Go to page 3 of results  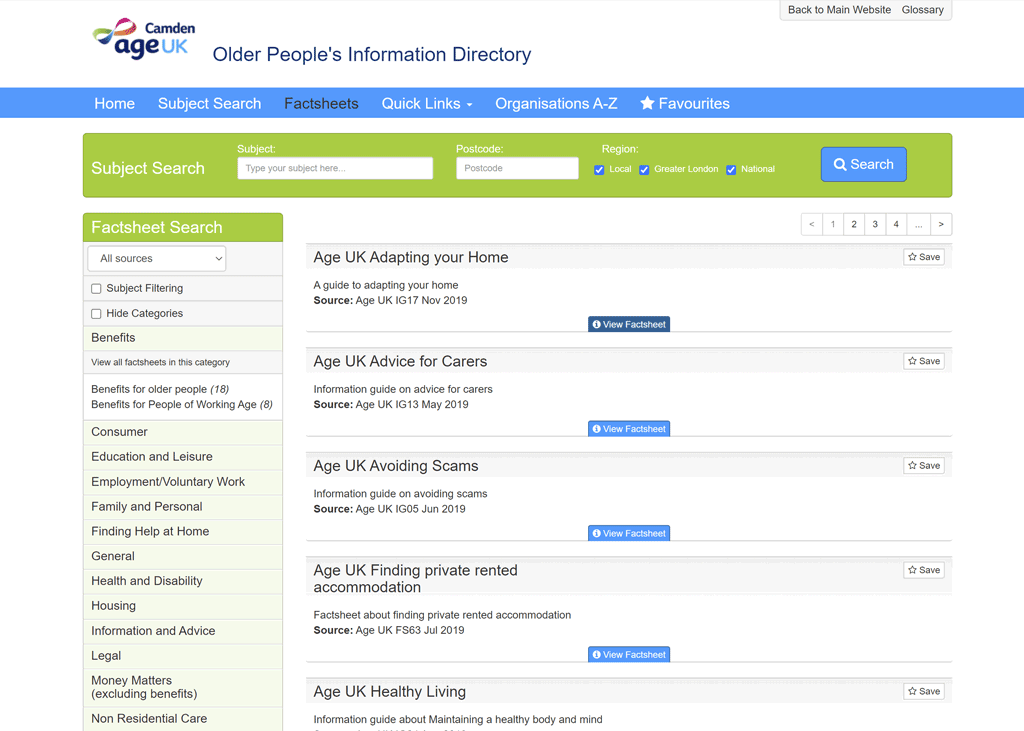pyautogui.click(x=875, y=224)
